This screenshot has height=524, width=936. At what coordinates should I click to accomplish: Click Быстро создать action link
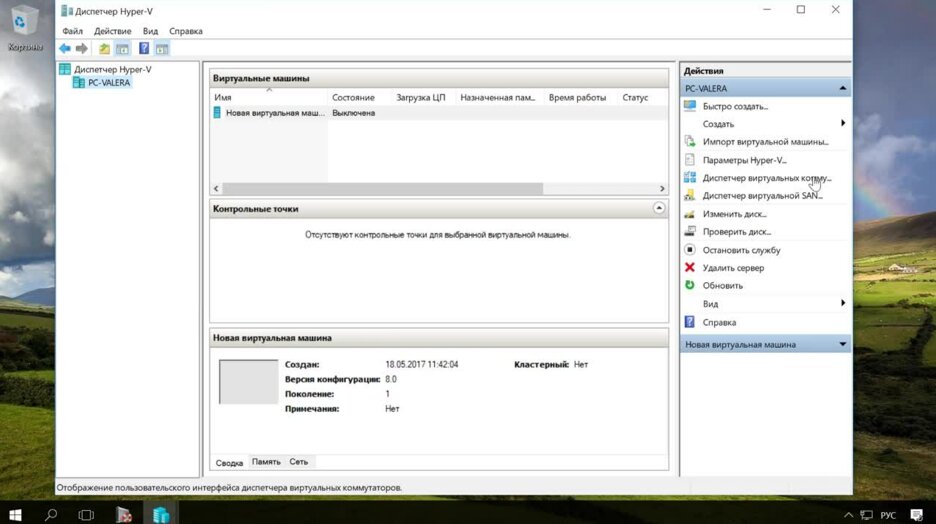(x=735, y=106)
